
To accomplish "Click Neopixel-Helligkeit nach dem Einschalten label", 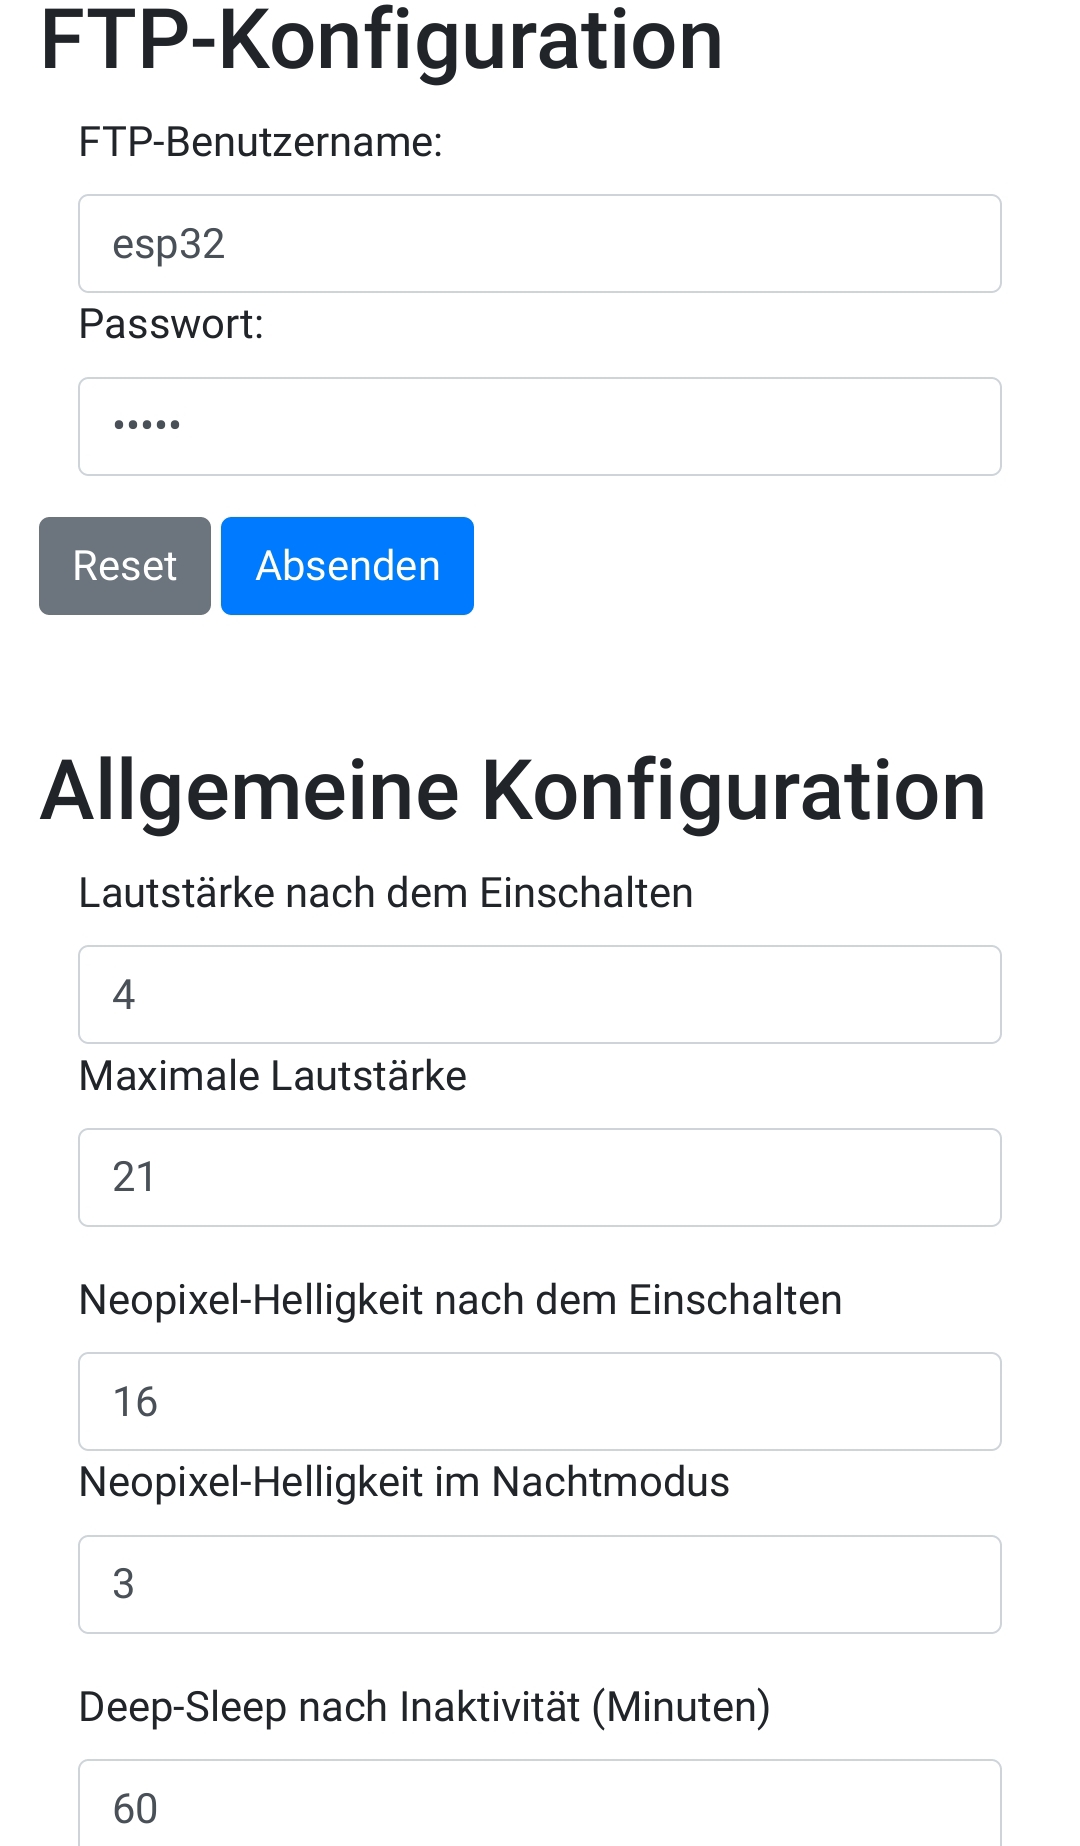I will [x=461, y=1300].
